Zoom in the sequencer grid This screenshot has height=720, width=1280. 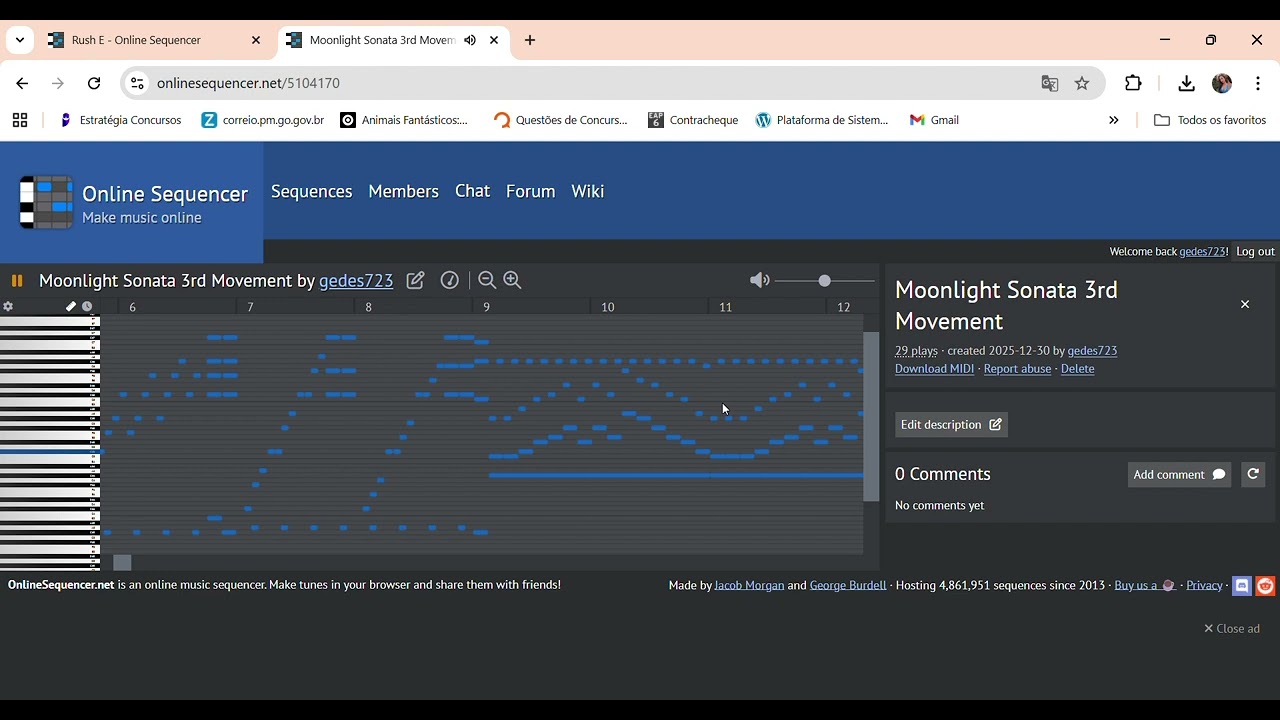click(x=513, y=281)
